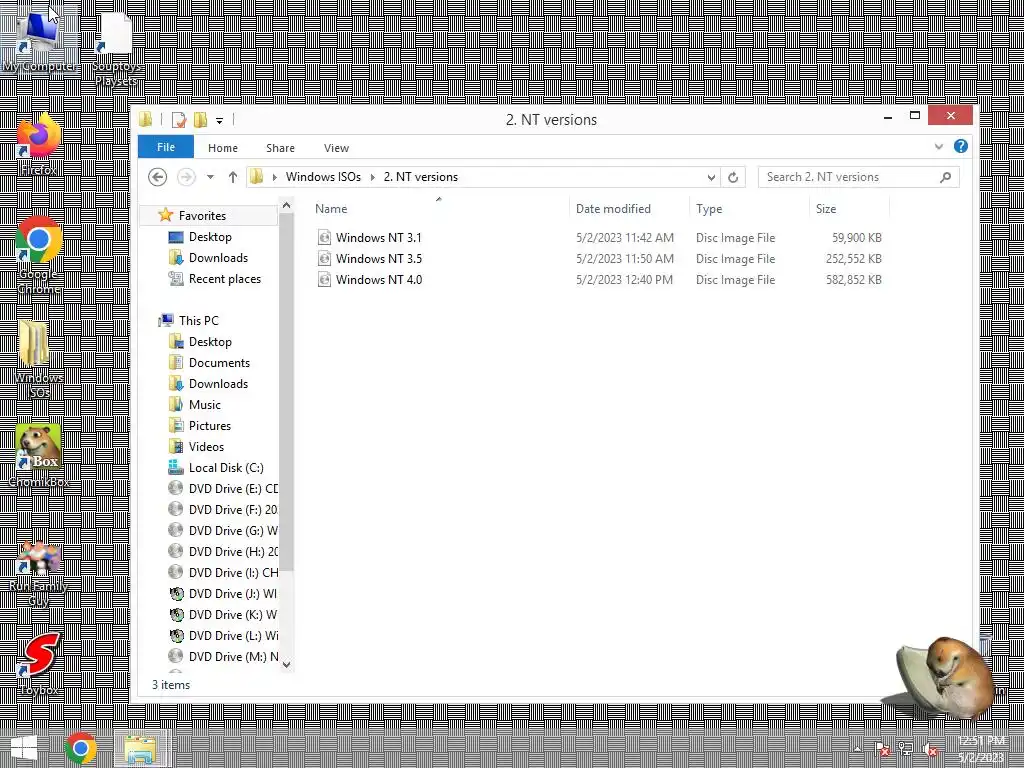Open the taskbar clock and date
This screenshot has height=768, width=1024.
[981, 749]
